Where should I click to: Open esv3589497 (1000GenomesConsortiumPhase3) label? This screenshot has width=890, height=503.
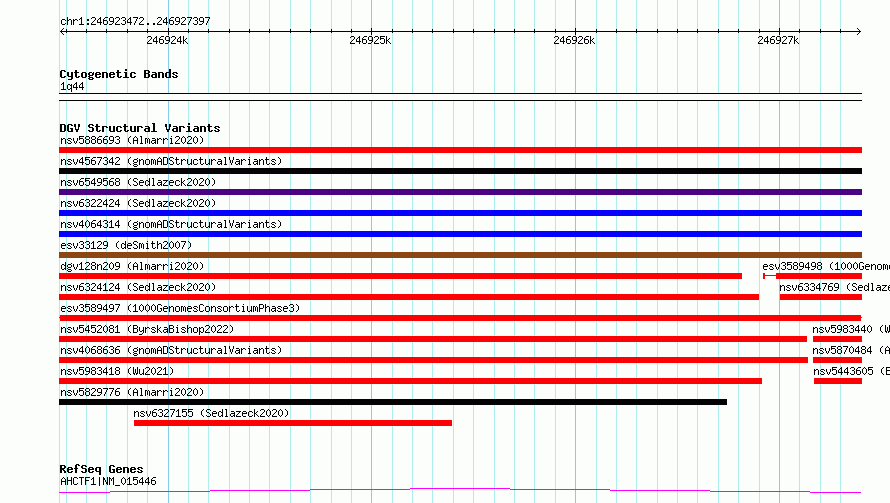pos(180,308)
